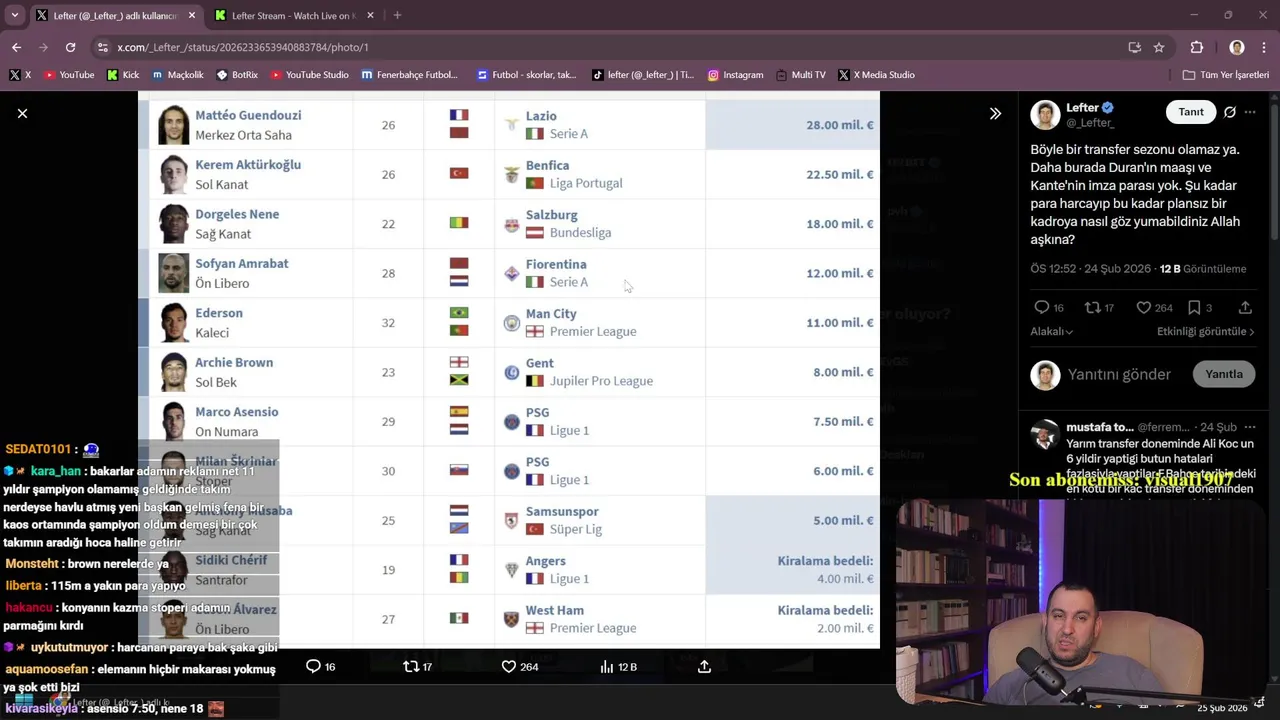Open the X Media Studio bookmark

pos(876,75)
